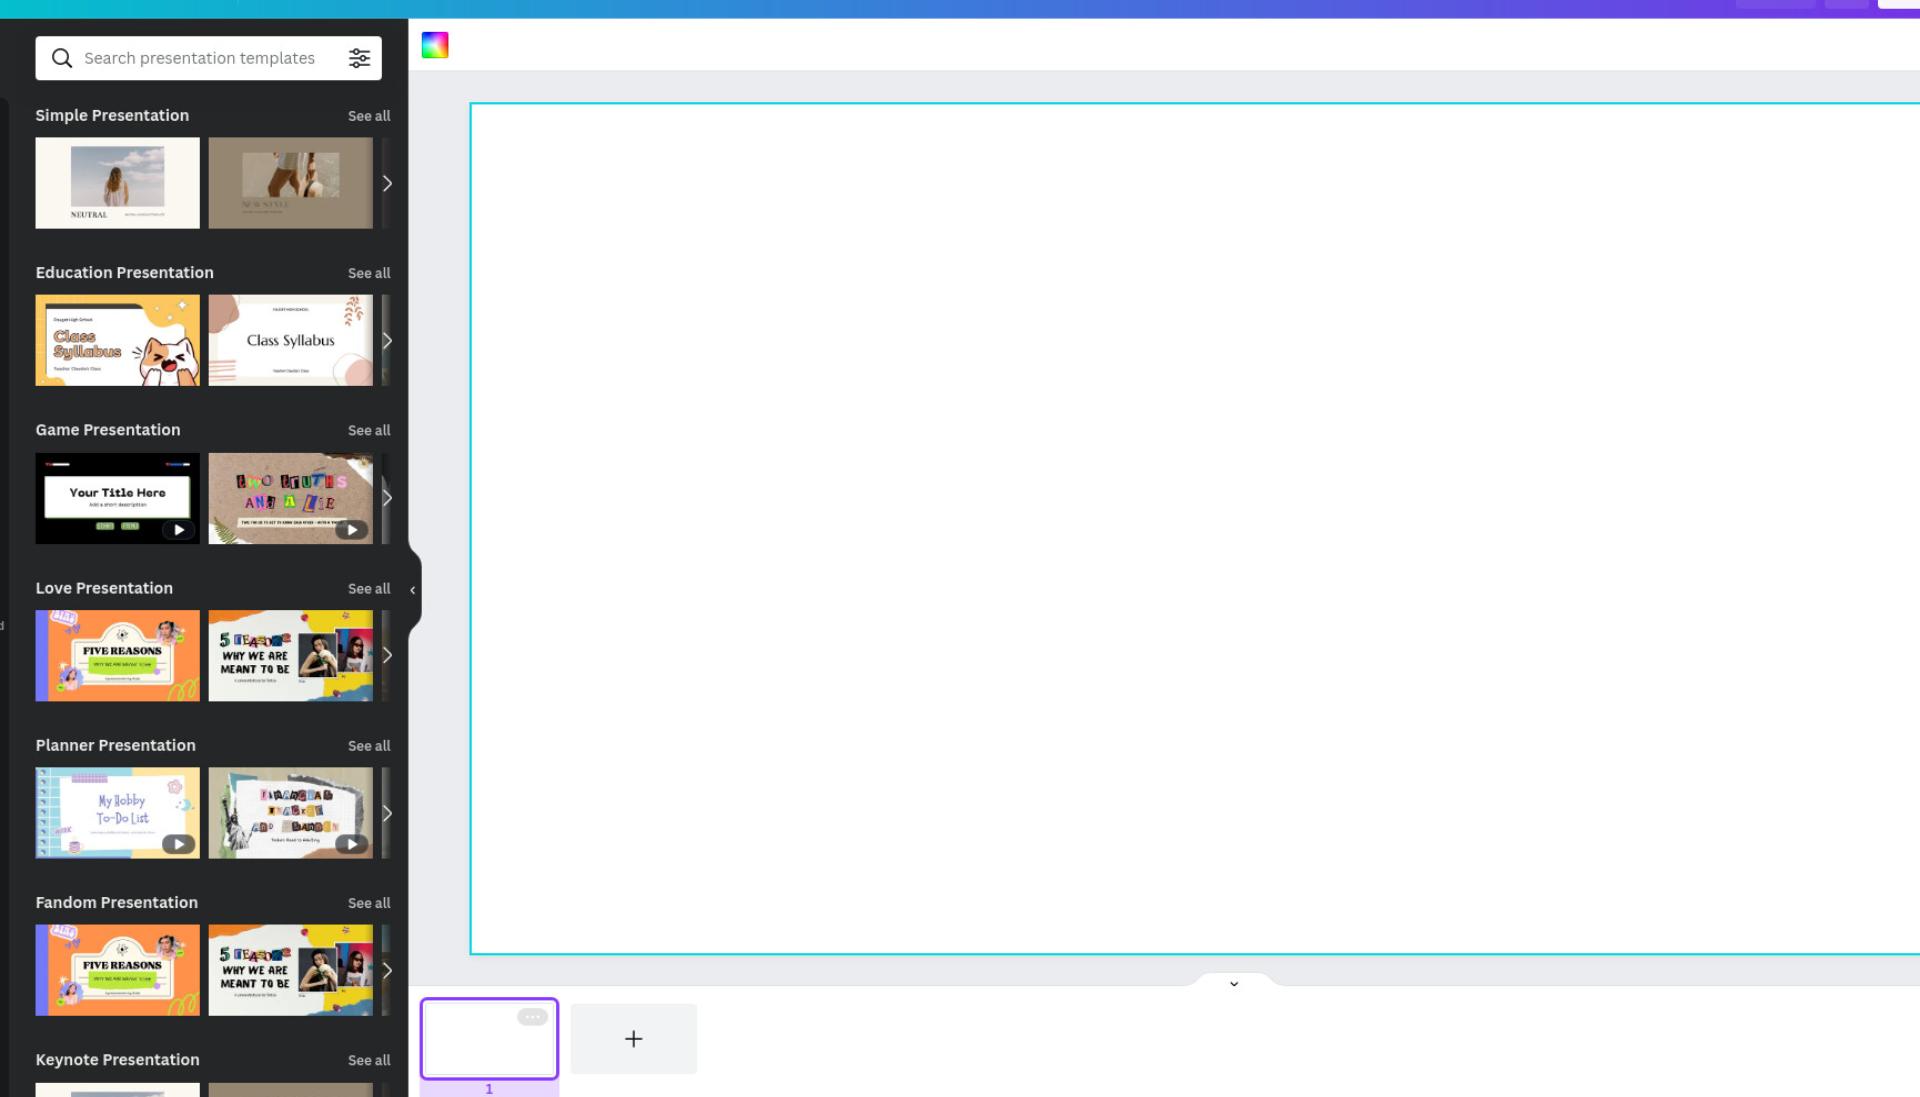Screen dimensions: 1920x1097
Task: Click the Fandom Presentation heading
Action: [x=117, y=902]
